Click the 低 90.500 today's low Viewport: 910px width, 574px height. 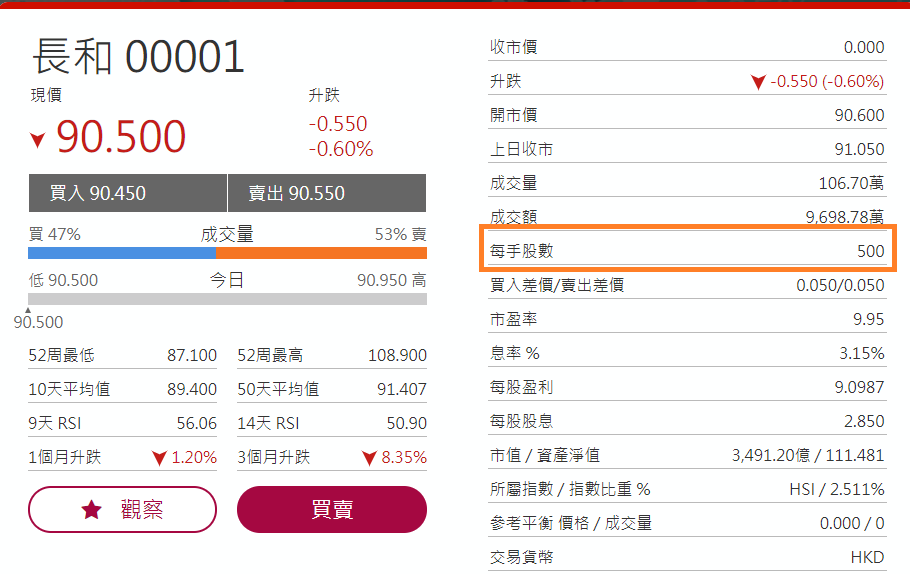click(63, 280)
